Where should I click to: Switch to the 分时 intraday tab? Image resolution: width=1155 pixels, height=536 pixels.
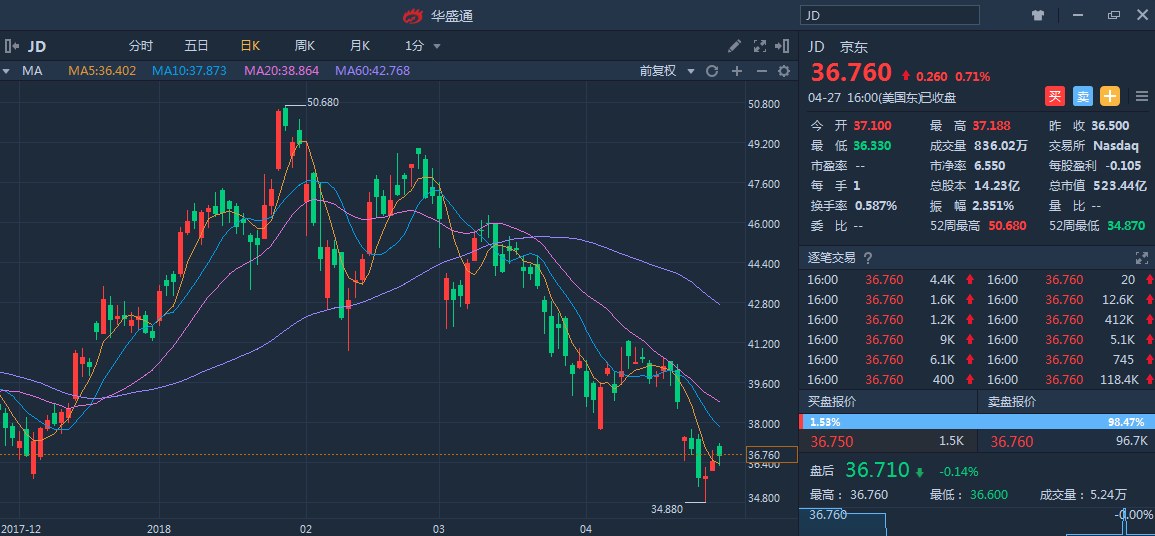tap(141, 46)
